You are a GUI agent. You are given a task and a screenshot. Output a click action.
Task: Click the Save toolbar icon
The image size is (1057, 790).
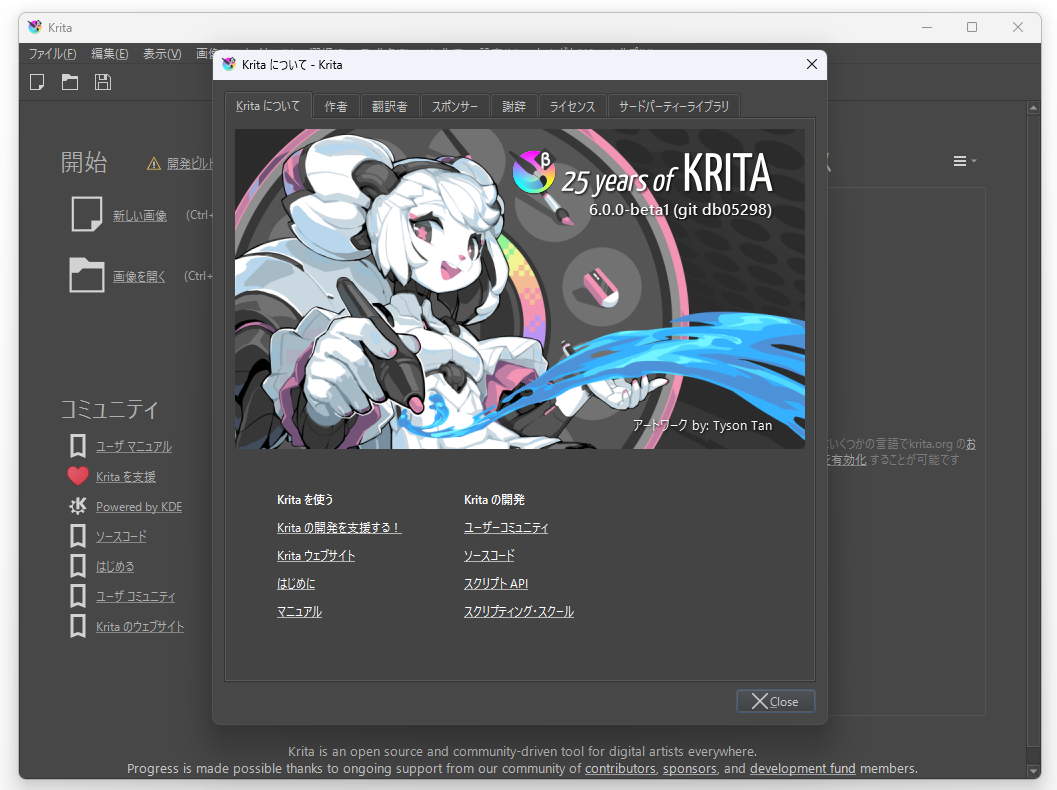coord(103,82)
